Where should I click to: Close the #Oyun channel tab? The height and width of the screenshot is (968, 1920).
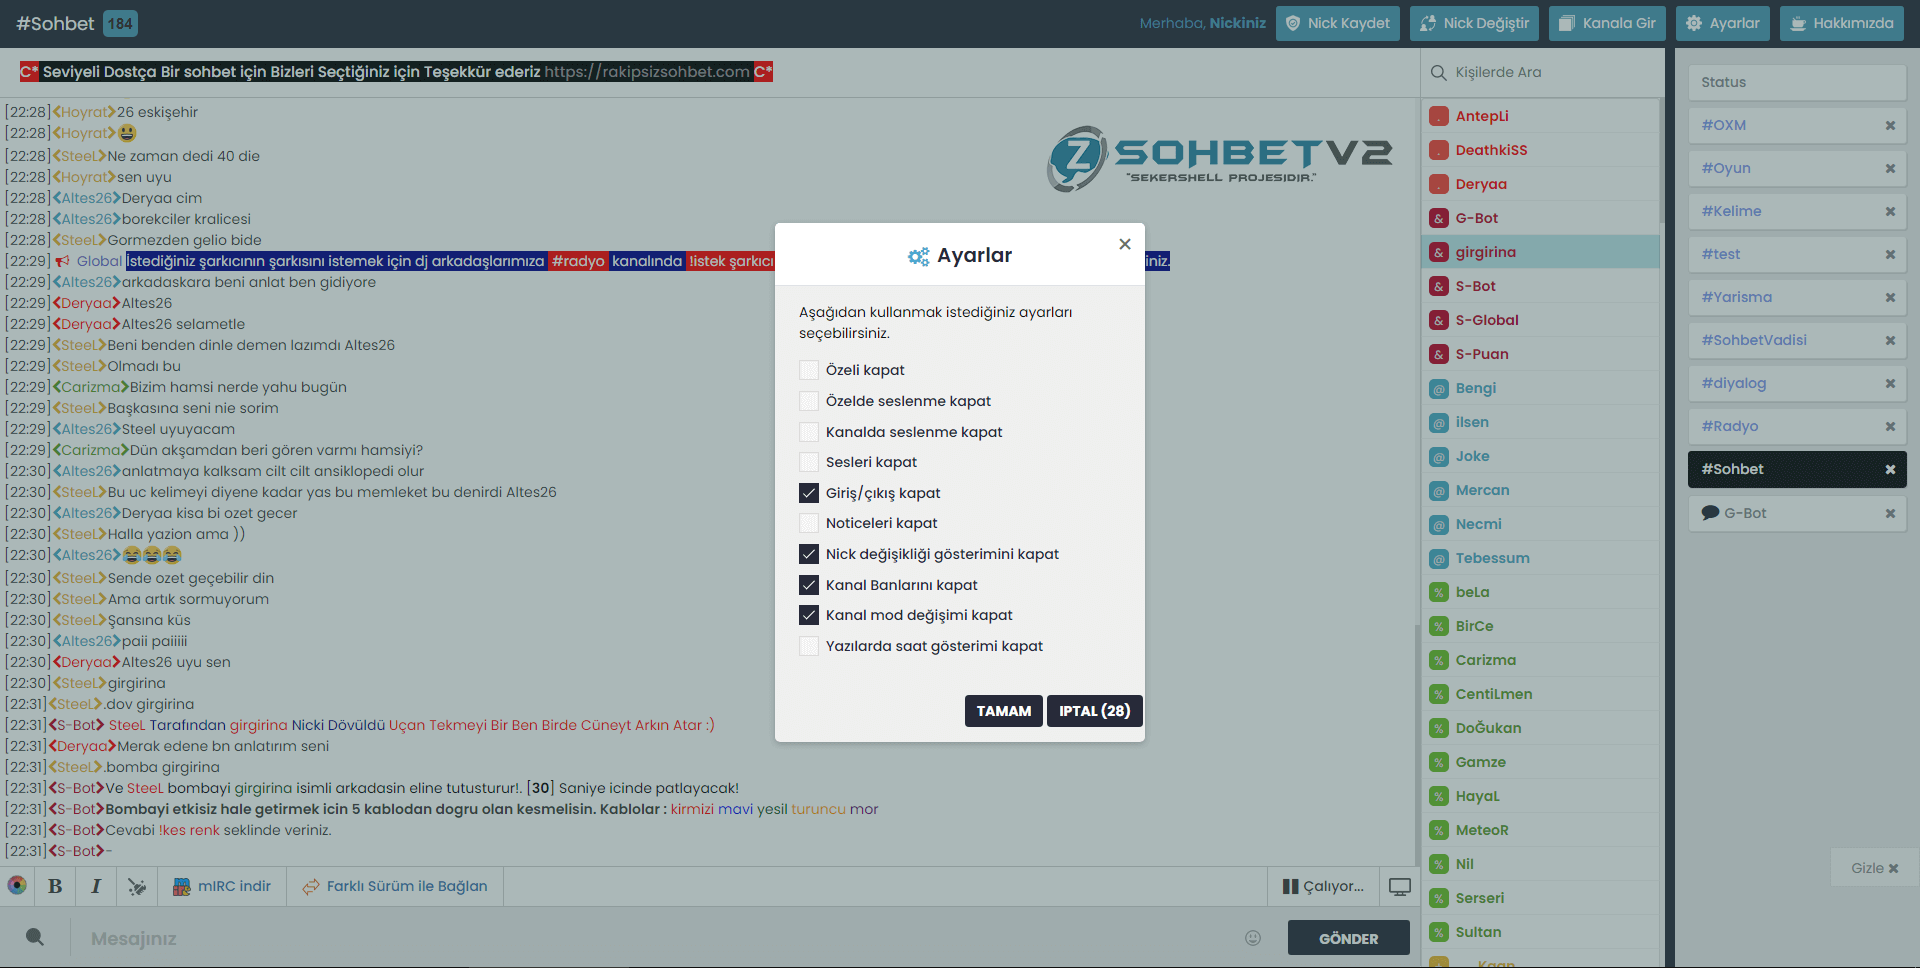[1890, 168]
